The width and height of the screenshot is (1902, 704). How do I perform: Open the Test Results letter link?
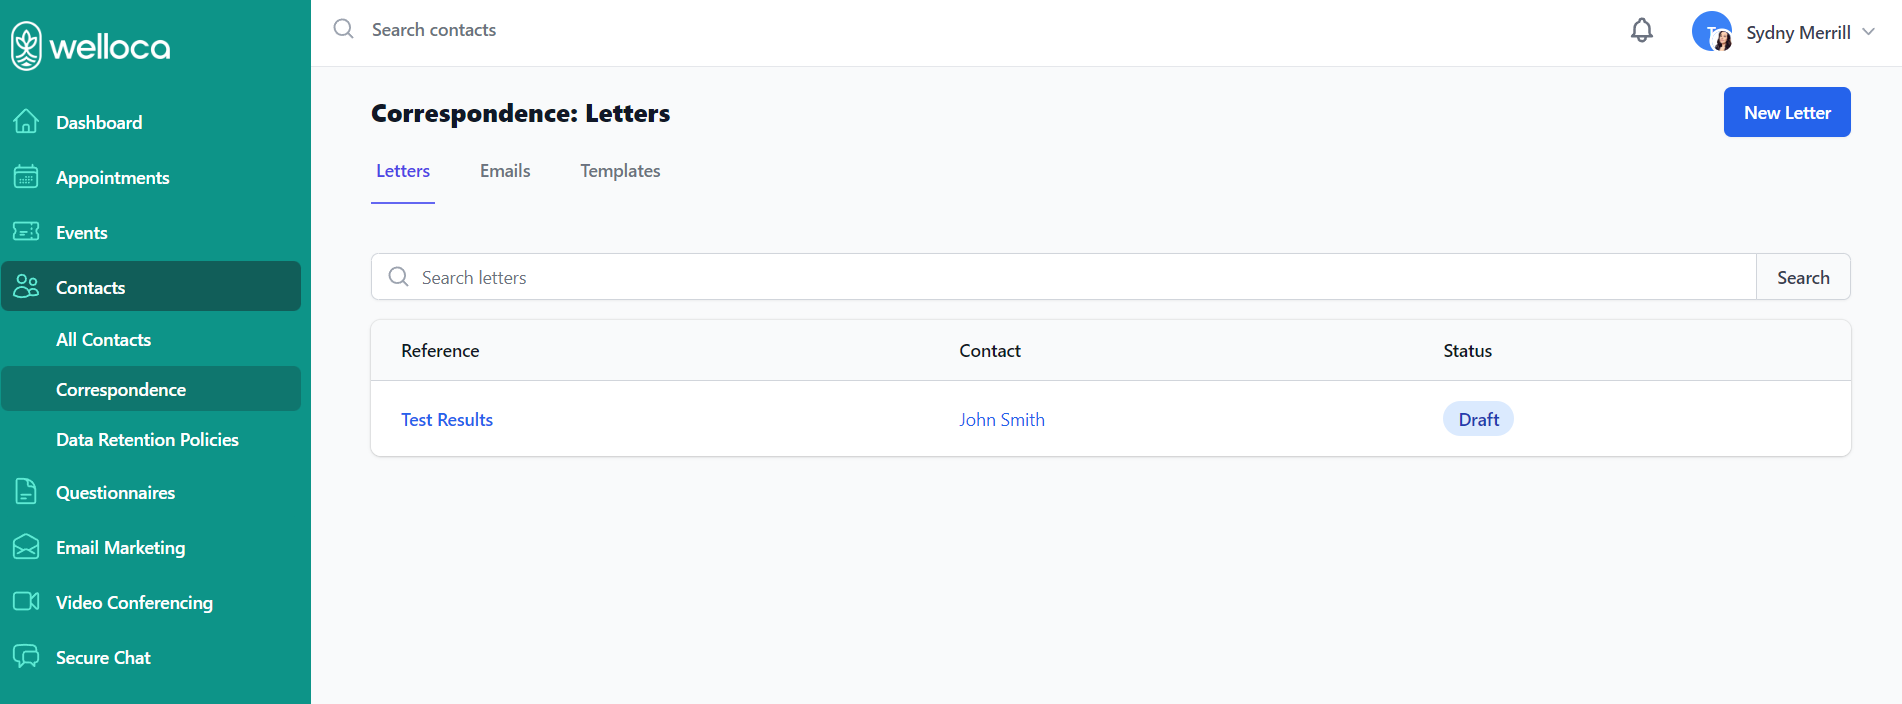point(447,420)
